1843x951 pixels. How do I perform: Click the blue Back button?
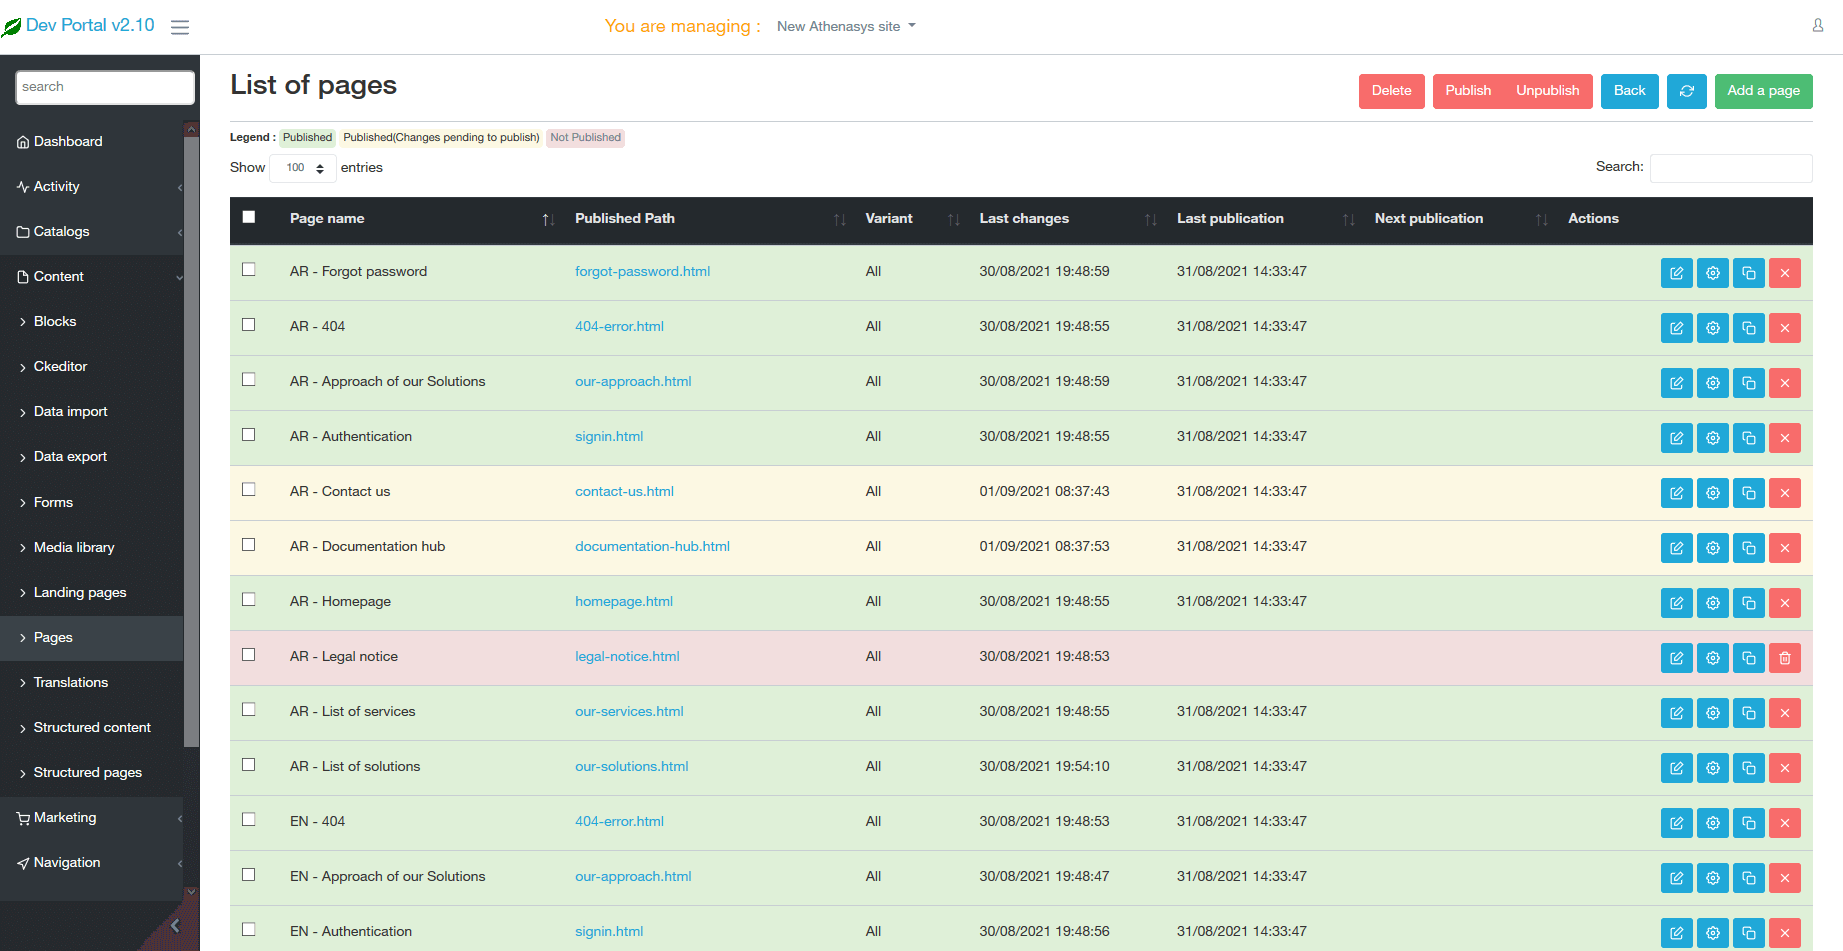[1629, 91]
